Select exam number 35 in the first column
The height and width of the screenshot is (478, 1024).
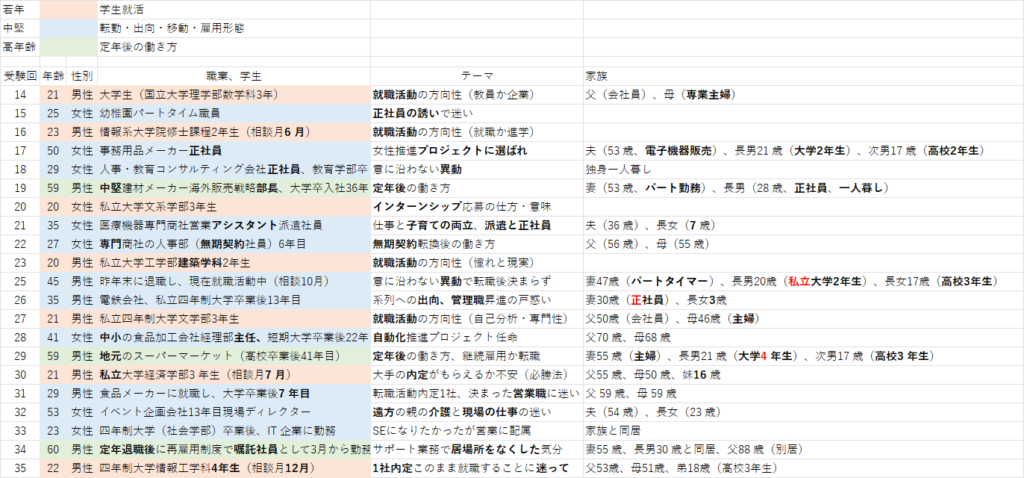tap(20, 468)
